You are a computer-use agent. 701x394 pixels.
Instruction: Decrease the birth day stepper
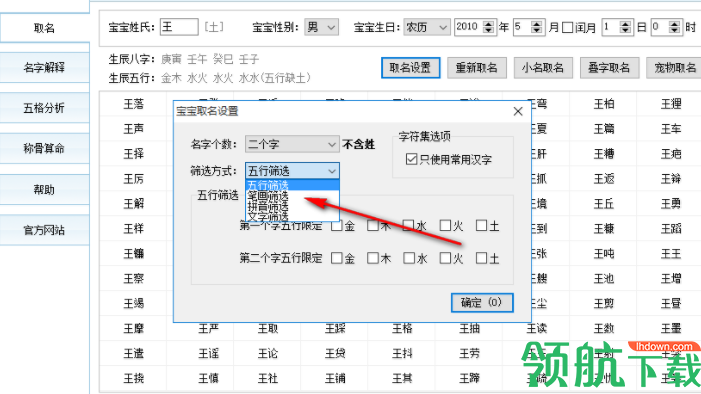pyautogui.click(x=626, y=31)
